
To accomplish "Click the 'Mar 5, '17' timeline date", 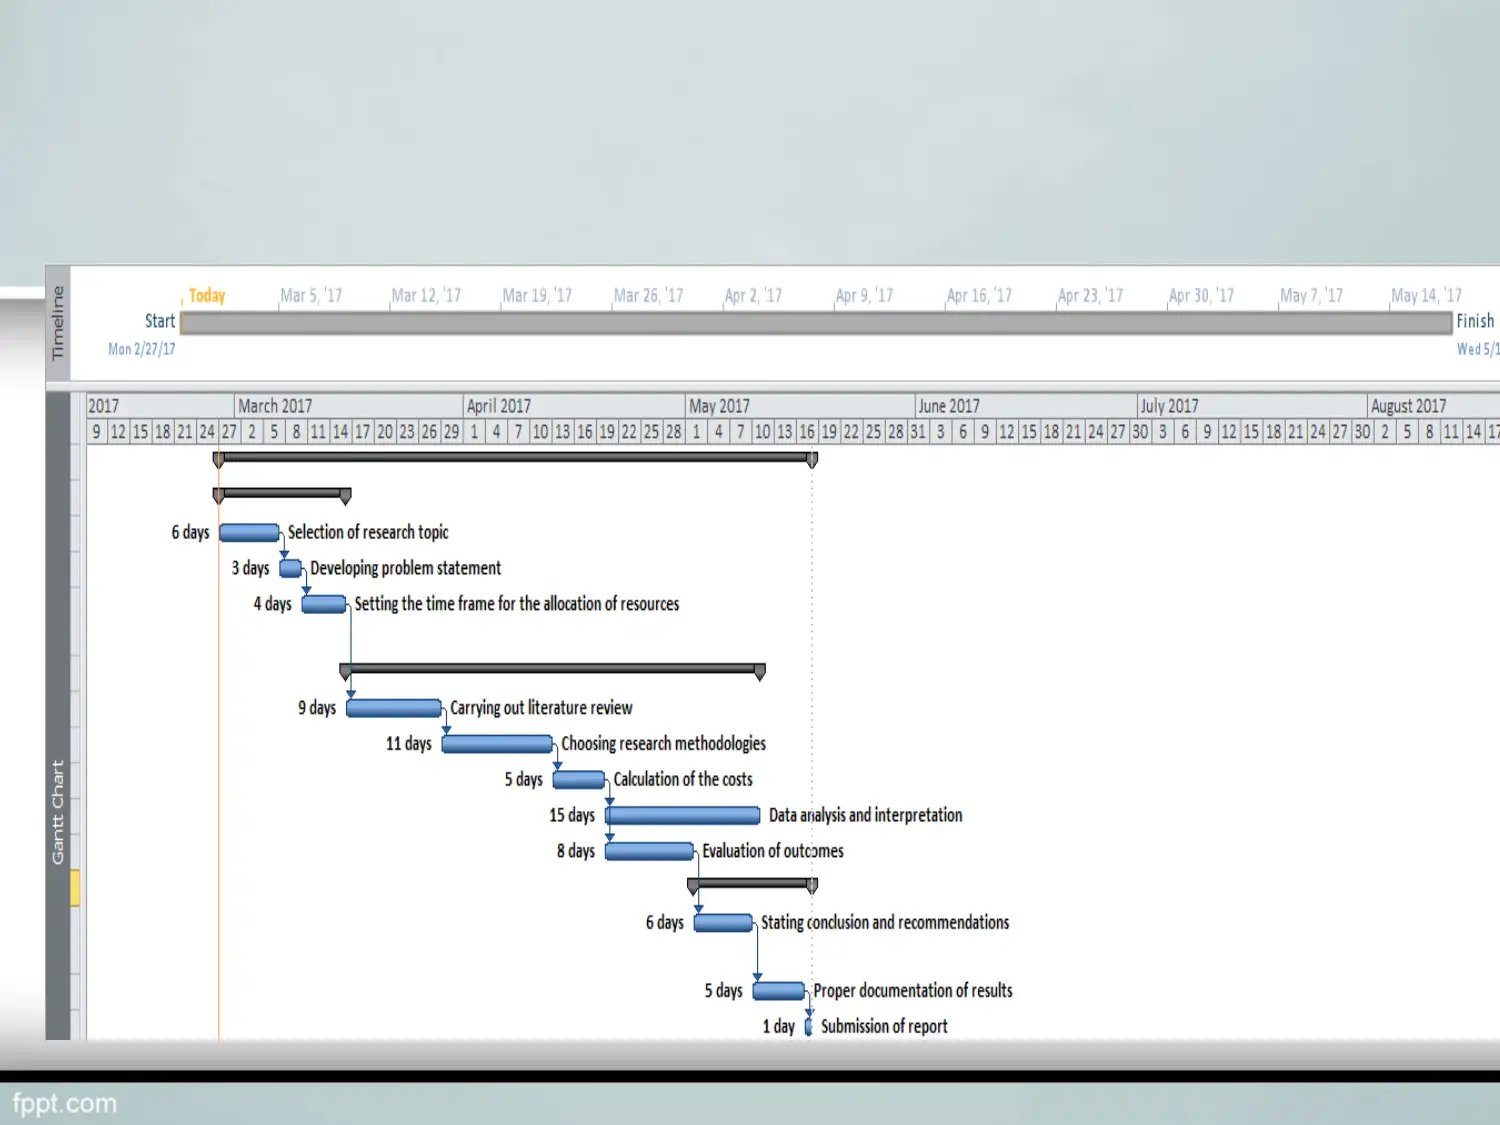I will click(x=311, y=296).
